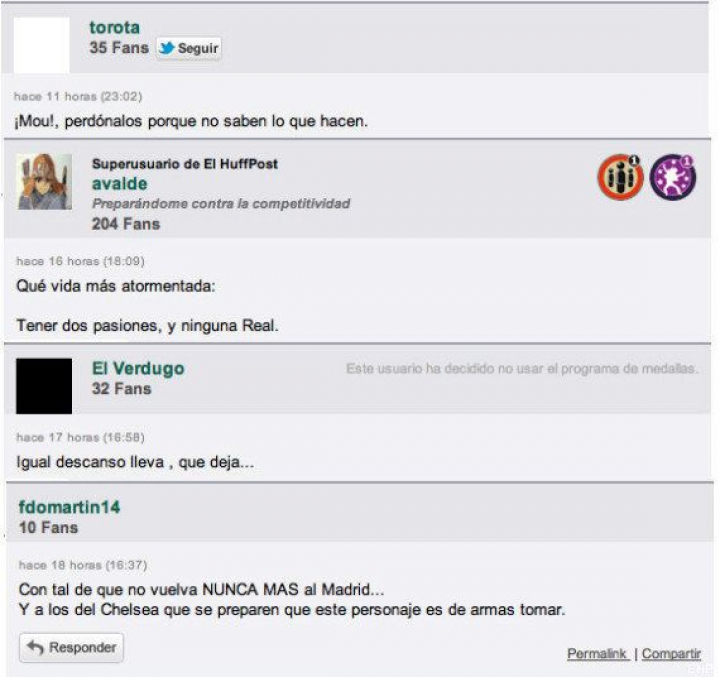Click torota's blank white avatar

(41, 45)
